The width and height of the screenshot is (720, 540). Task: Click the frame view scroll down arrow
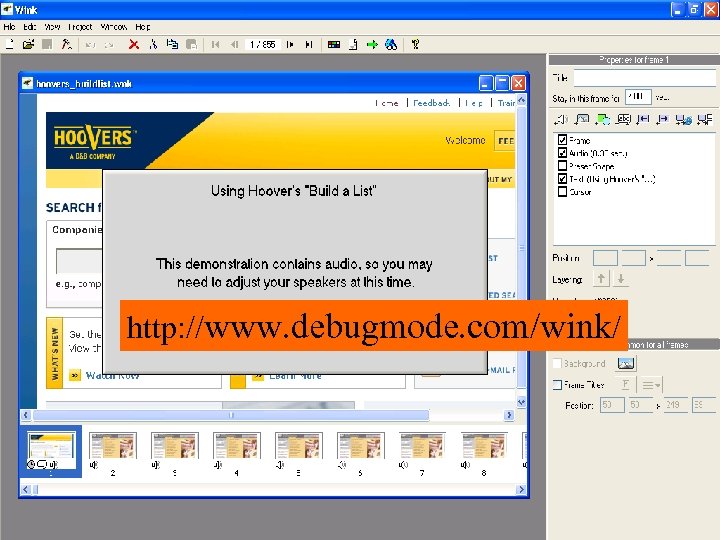tap(521, 402)
